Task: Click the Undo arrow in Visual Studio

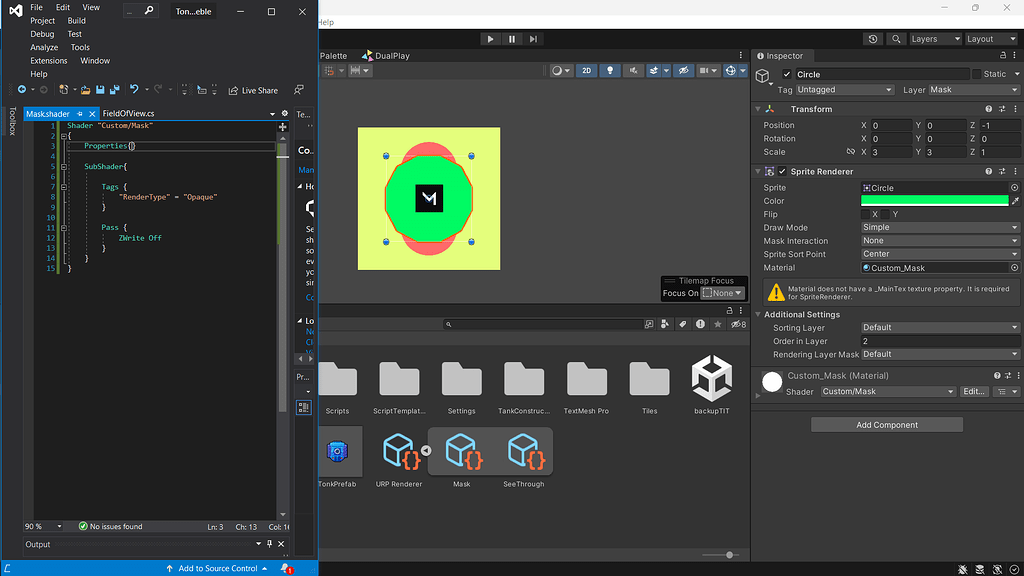Action: click(134, 90)
